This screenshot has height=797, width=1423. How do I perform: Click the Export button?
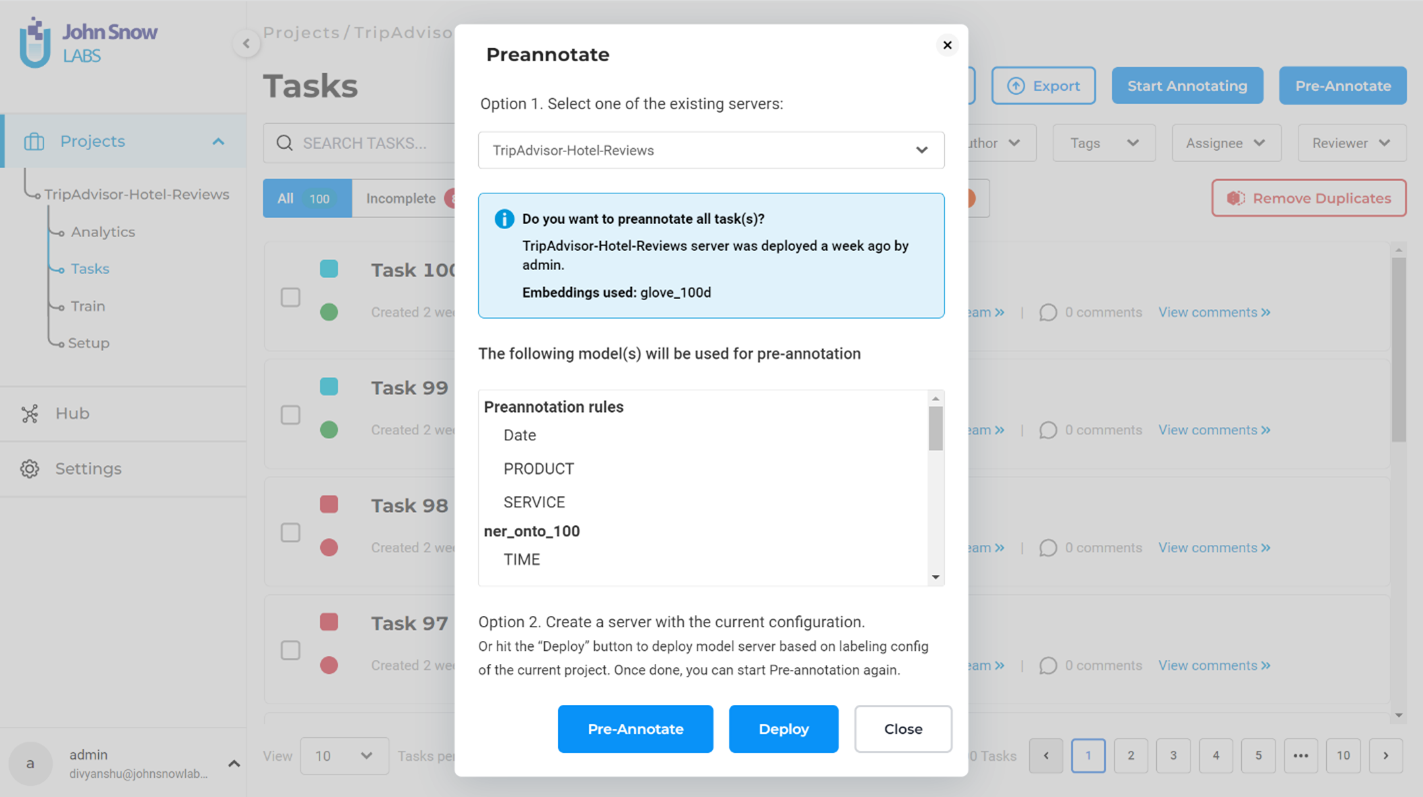(1043, 86)
